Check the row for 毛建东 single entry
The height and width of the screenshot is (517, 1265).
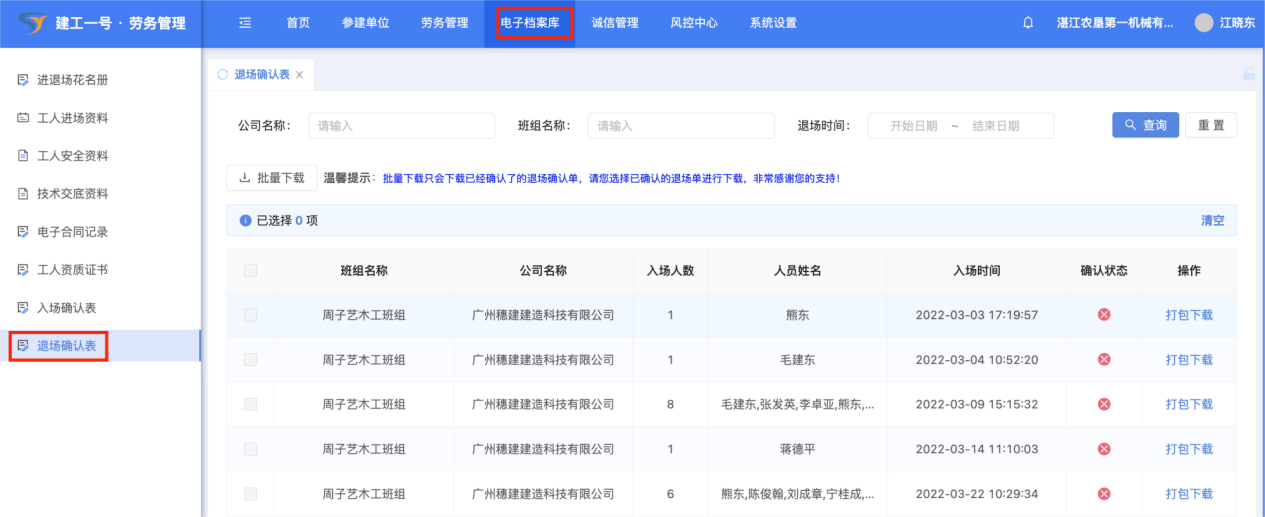(x=250, y=360)
